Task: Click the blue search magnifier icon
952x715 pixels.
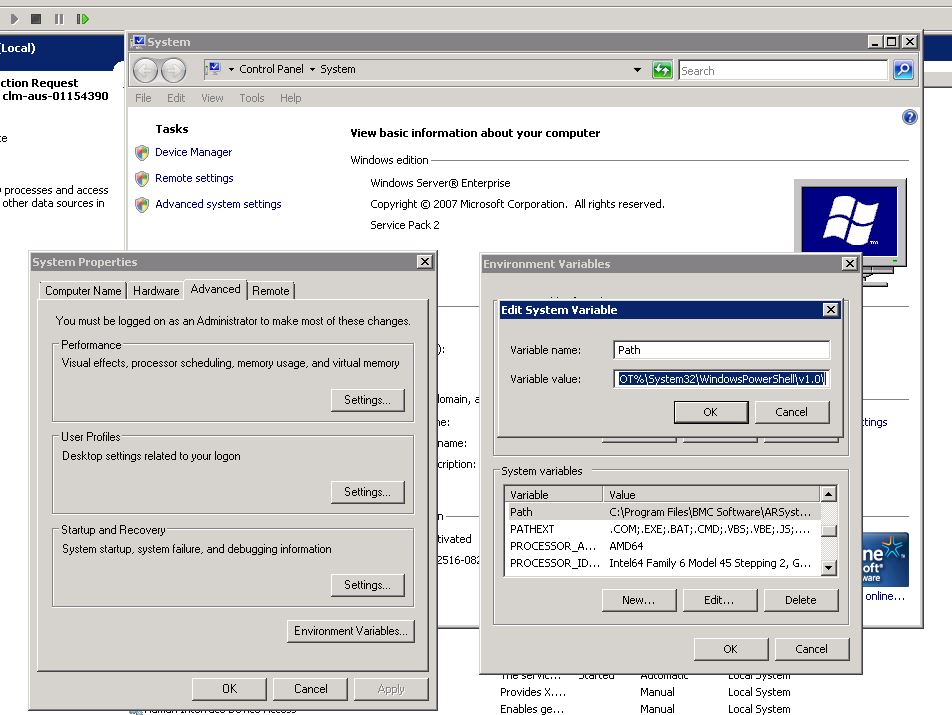Action: [x=901, y=70]
